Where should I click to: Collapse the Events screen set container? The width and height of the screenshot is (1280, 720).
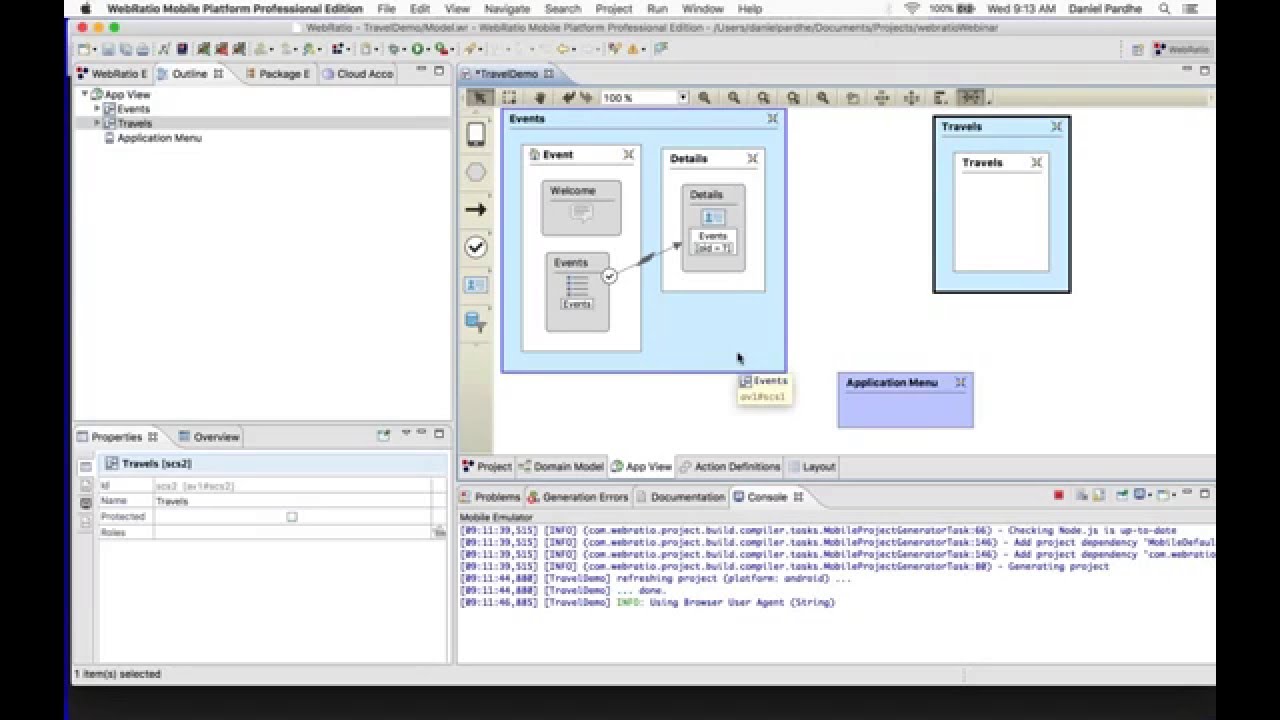[772, 118]
